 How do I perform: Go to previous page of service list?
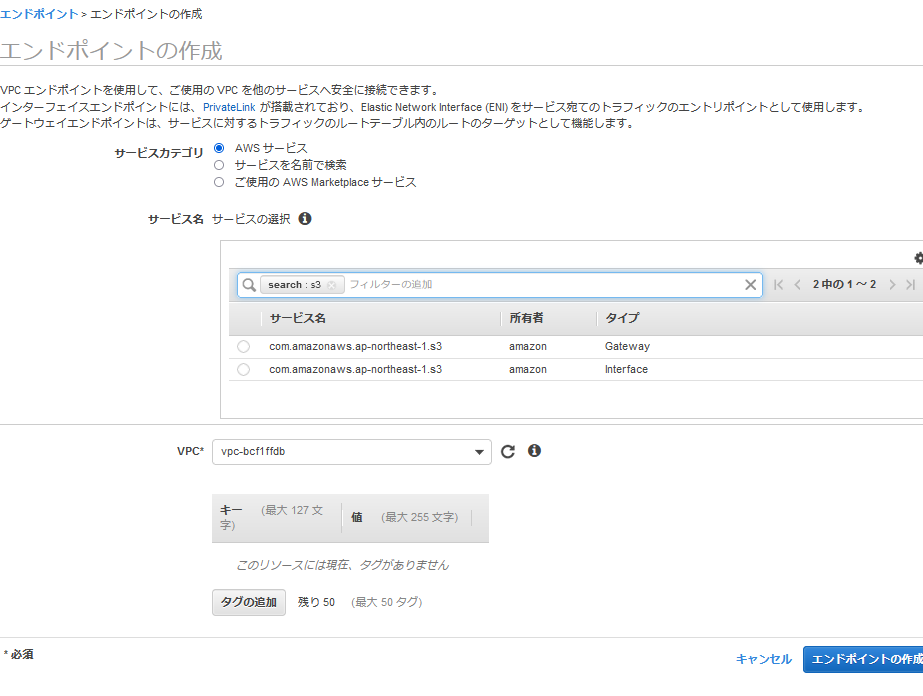coord(798,285)
